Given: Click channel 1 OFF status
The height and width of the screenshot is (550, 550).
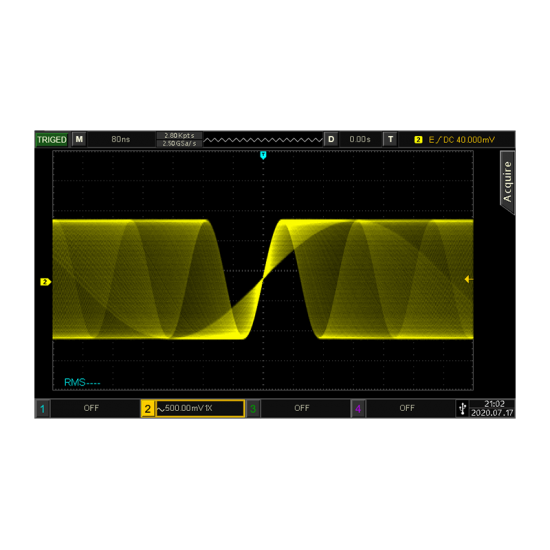Looking at the screenshot, I should 91,408.
